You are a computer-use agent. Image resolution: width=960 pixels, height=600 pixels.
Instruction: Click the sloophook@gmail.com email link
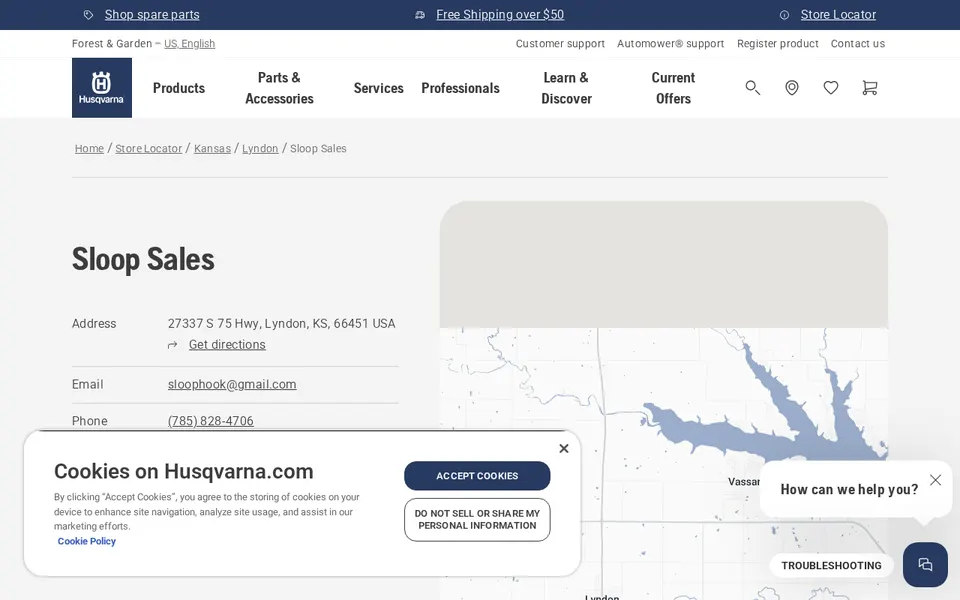click(x=232, y=384)
